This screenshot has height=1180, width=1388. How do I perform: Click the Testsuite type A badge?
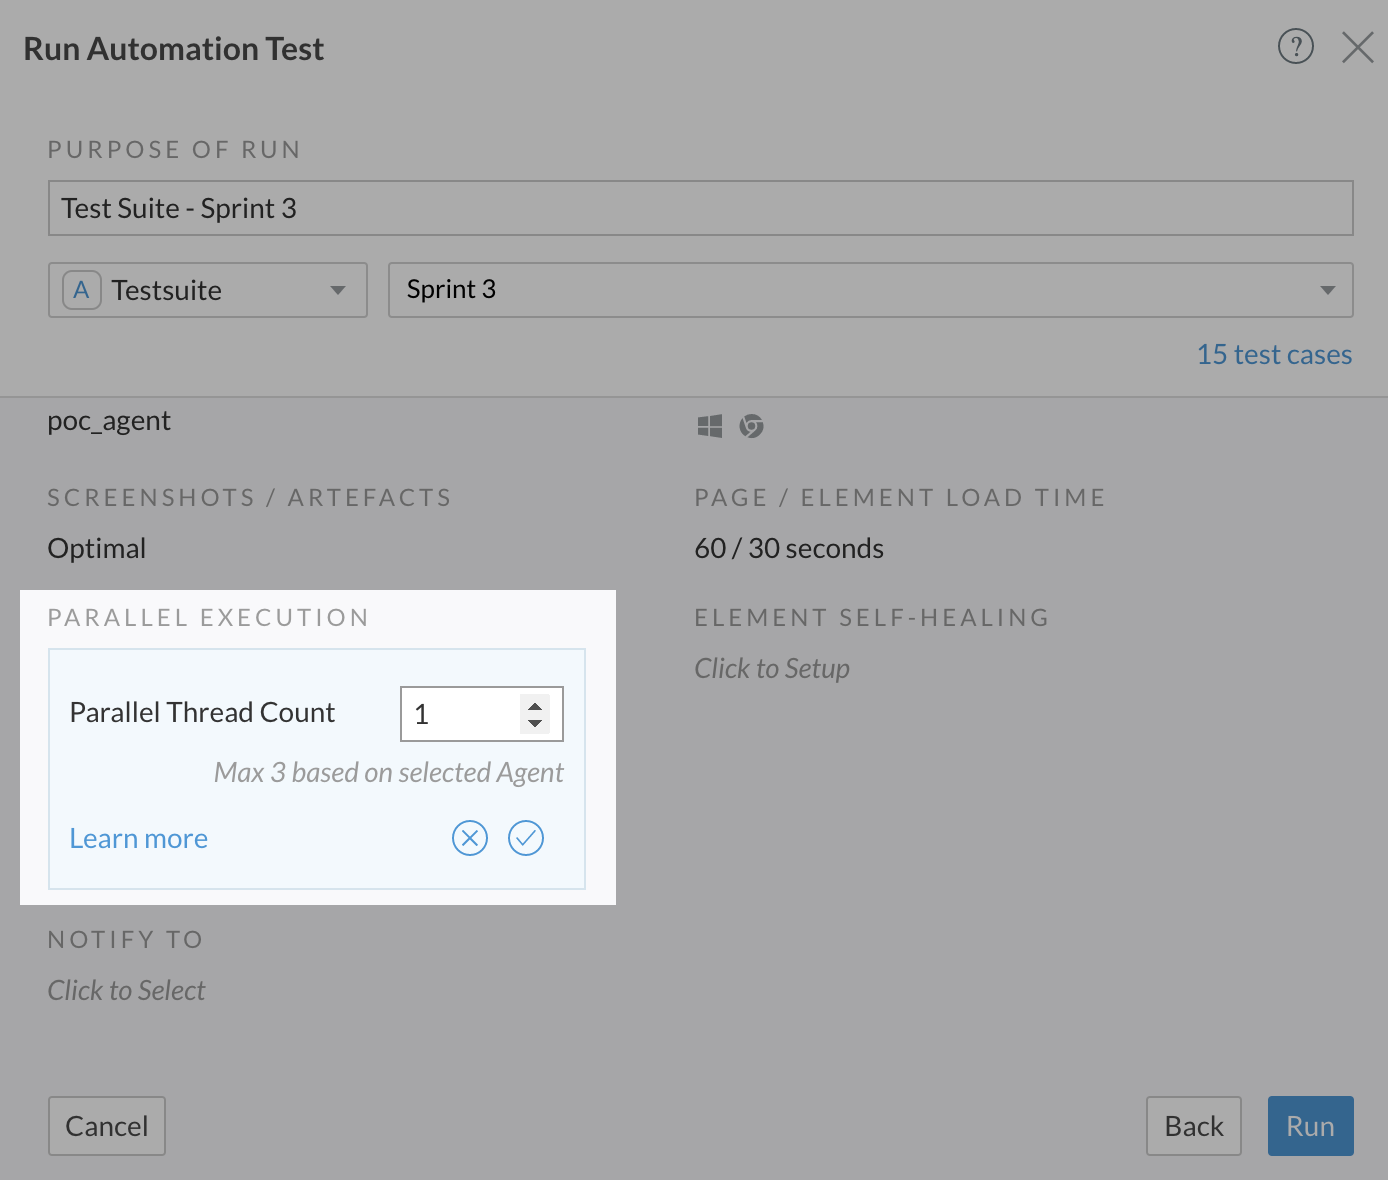[x=82, y=290]
